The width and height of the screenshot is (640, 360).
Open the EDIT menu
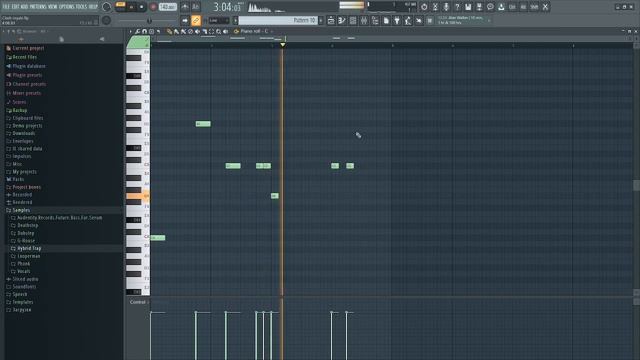tap(16, 7)
